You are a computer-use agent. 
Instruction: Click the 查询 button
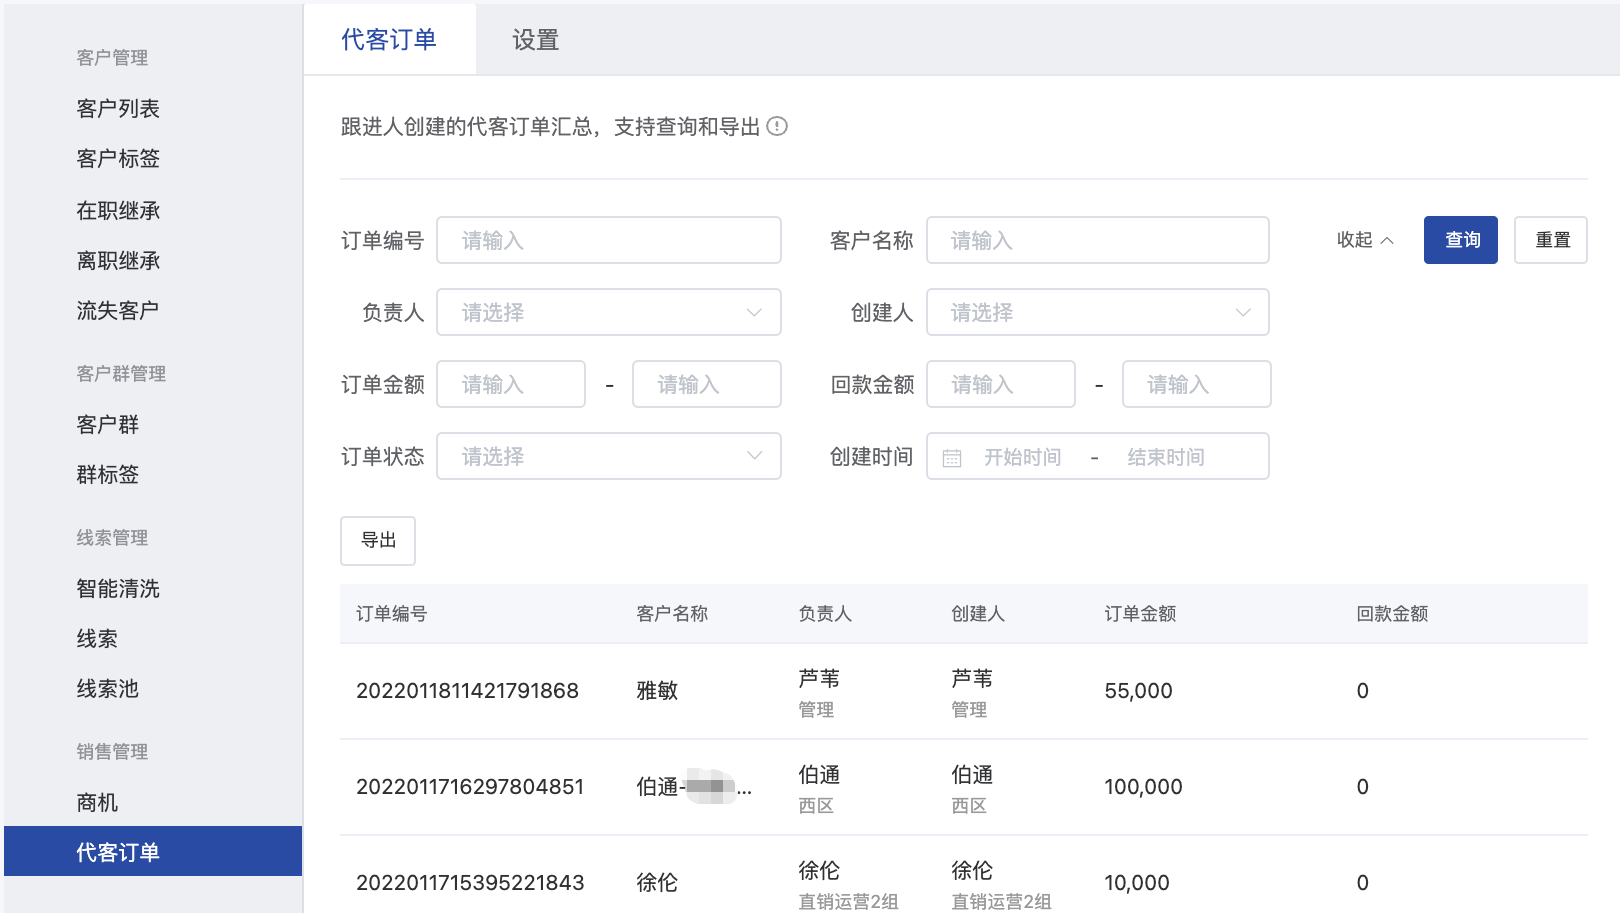pyautogui.click(x=1461, y=240)
